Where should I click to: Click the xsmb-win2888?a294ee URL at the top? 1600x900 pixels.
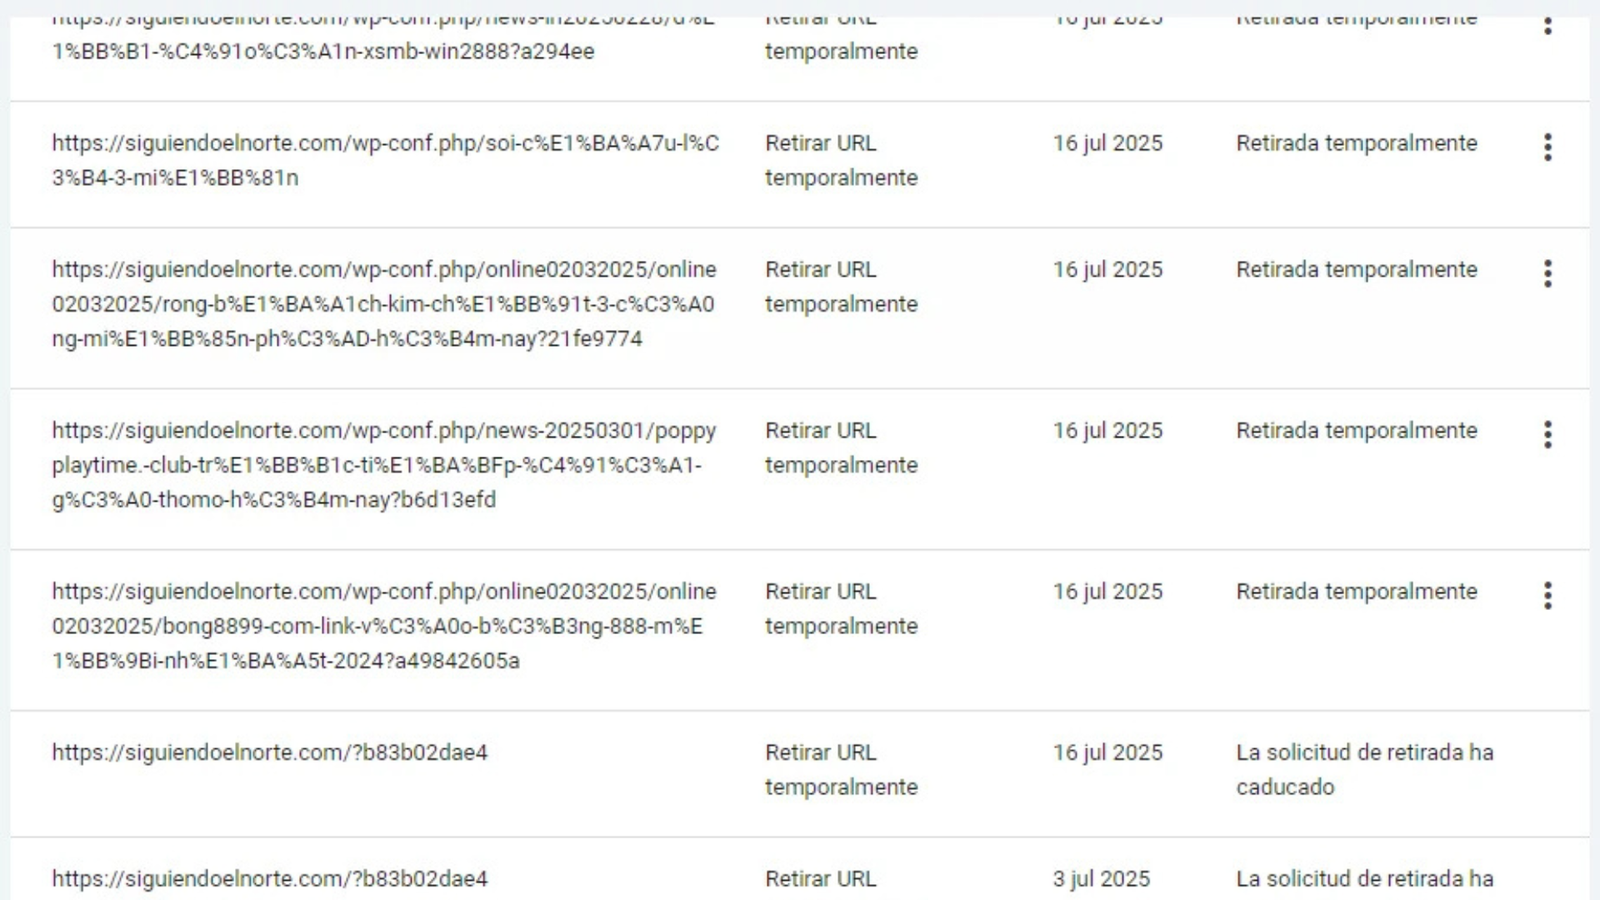tap(323, 50)
